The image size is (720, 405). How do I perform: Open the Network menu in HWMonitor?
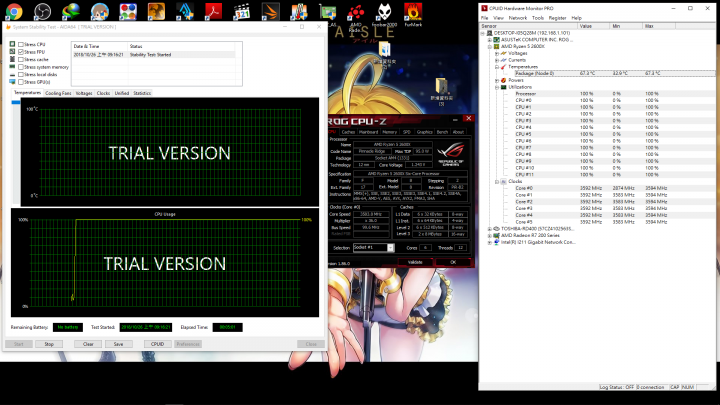click(518, 18)
